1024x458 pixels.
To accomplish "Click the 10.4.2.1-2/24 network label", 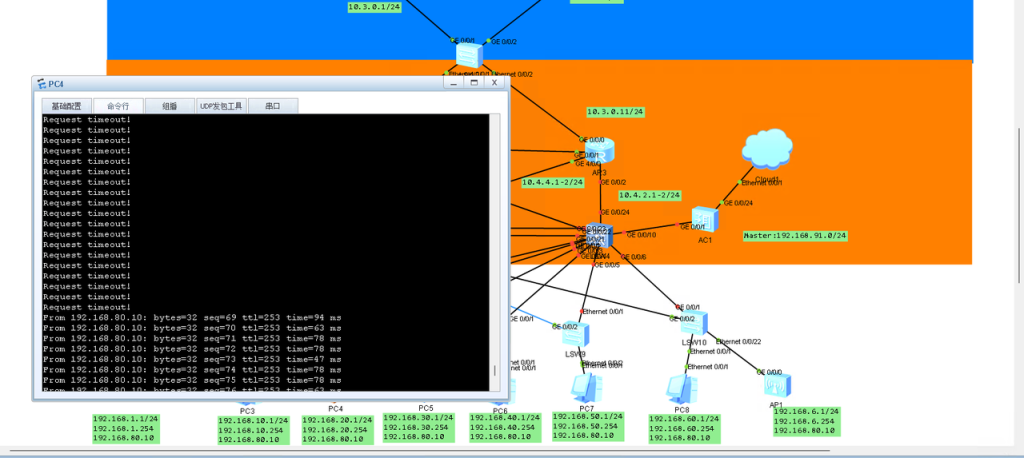I will pos(649,195).
